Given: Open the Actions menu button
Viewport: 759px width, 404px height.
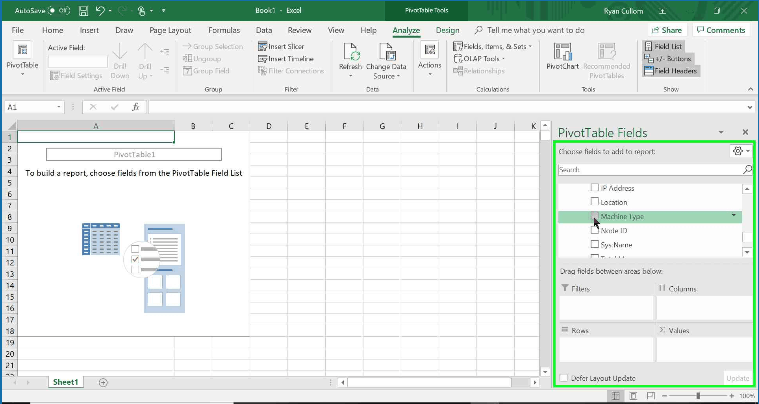Looking at the screenshot, I should click(429, 60).
